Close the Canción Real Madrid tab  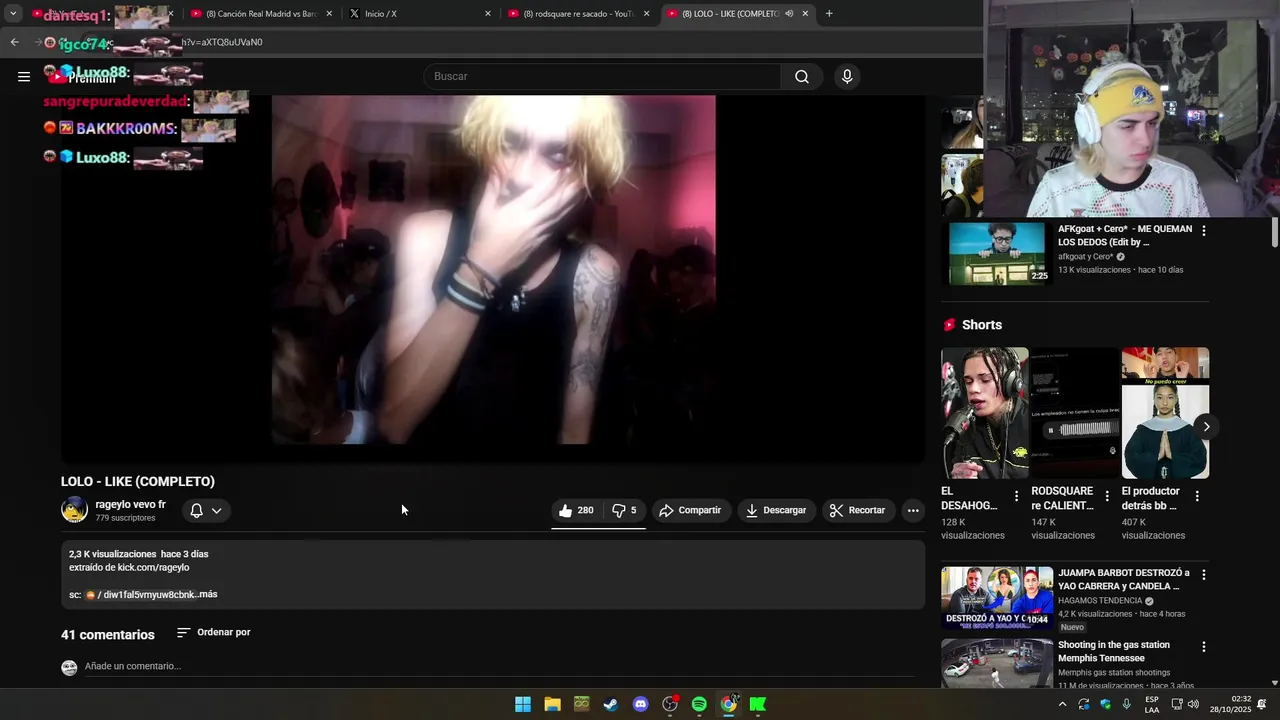point(329,14)
